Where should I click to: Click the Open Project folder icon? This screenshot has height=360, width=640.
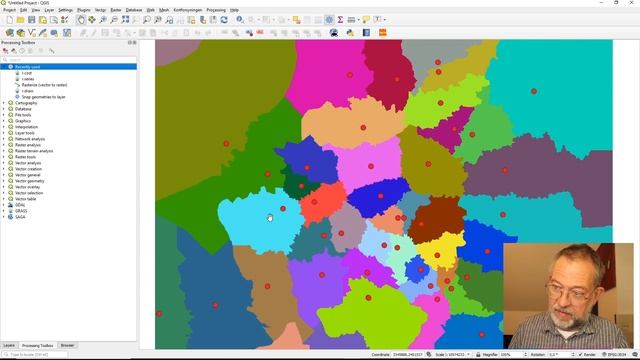(20, 20)
